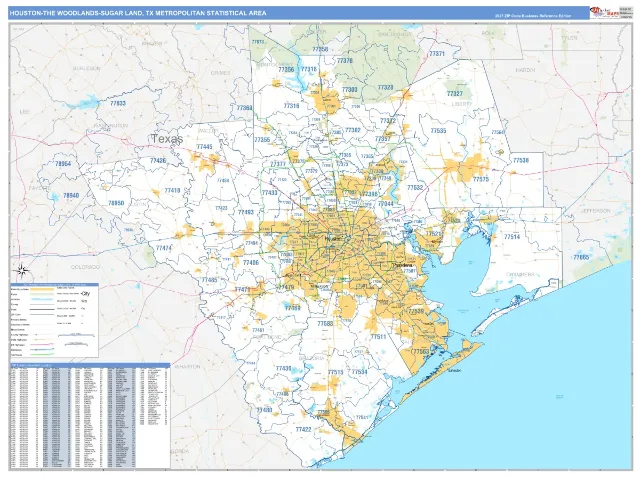Click ZIP code label 77583
Screen dimensions: 640x480
(325, 323)
